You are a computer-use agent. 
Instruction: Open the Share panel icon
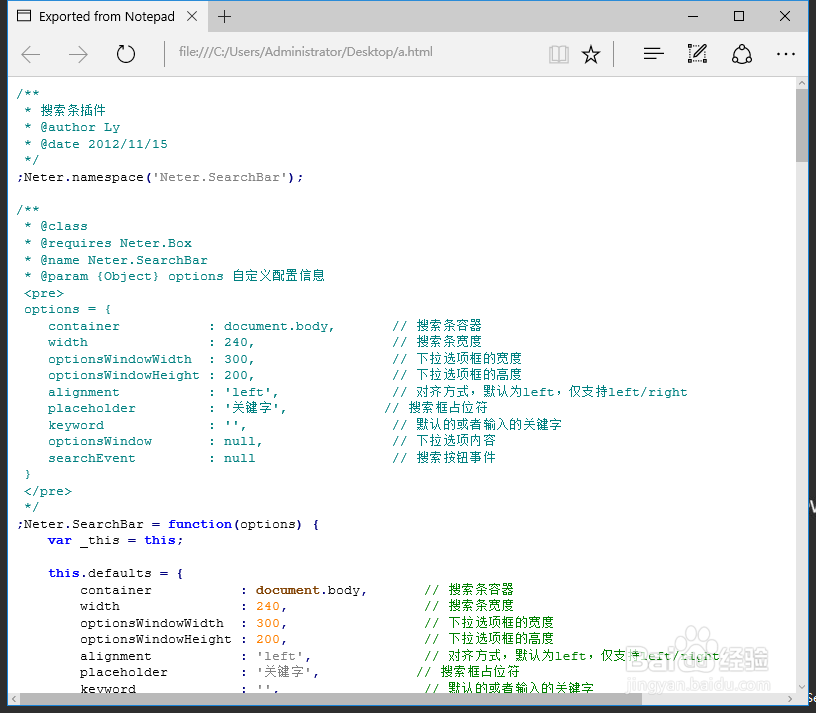click(x=741, y=54)
